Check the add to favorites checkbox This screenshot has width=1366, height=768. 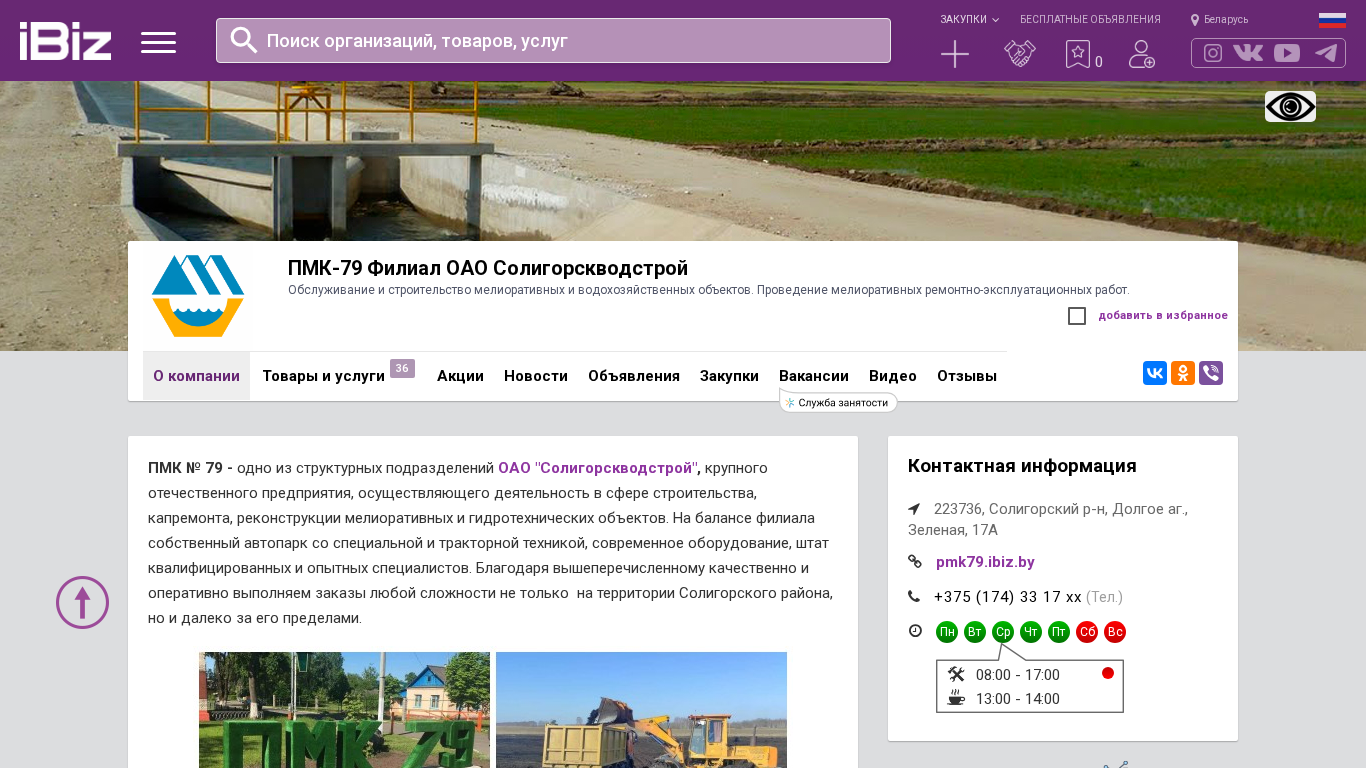(x=1077, y=316)
